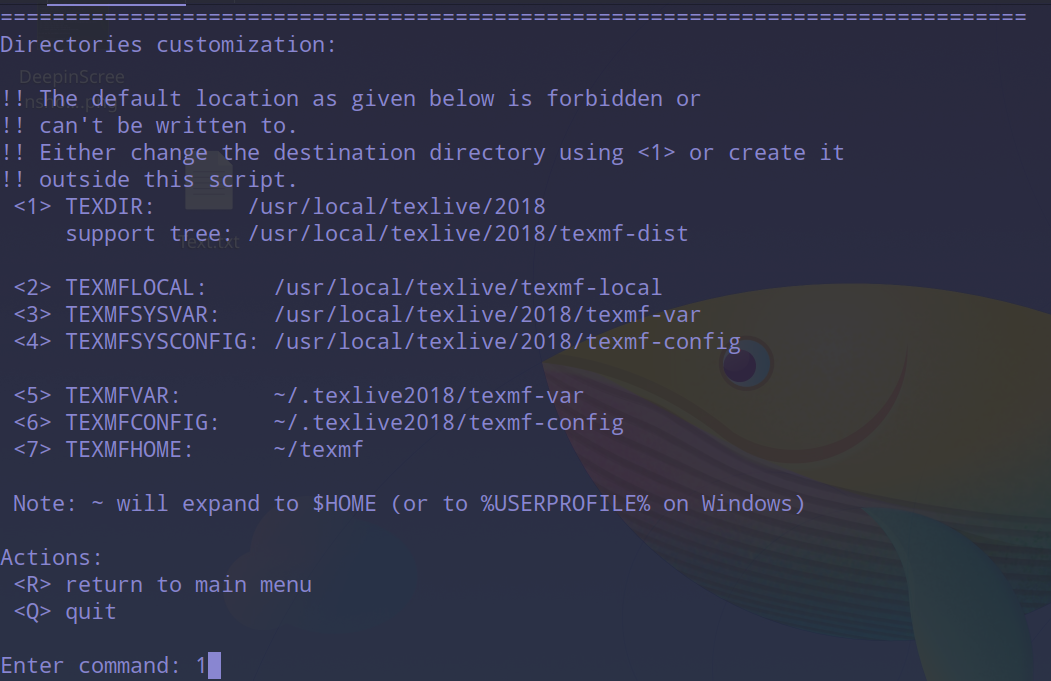Click the command input cursor after 'Enter command:'
The height and width of the screenshot is (681, 1051).
click(214, 666)
